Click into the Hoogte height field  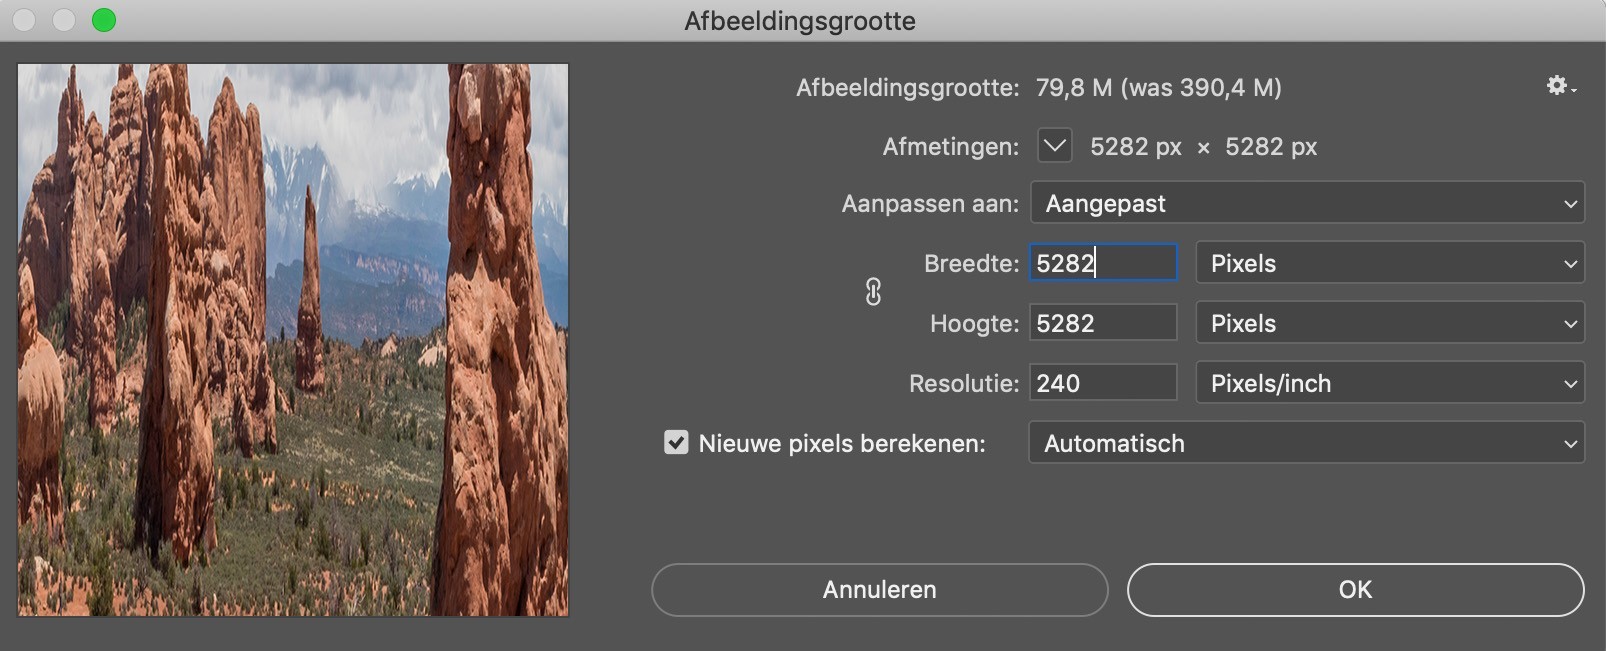1103,323
